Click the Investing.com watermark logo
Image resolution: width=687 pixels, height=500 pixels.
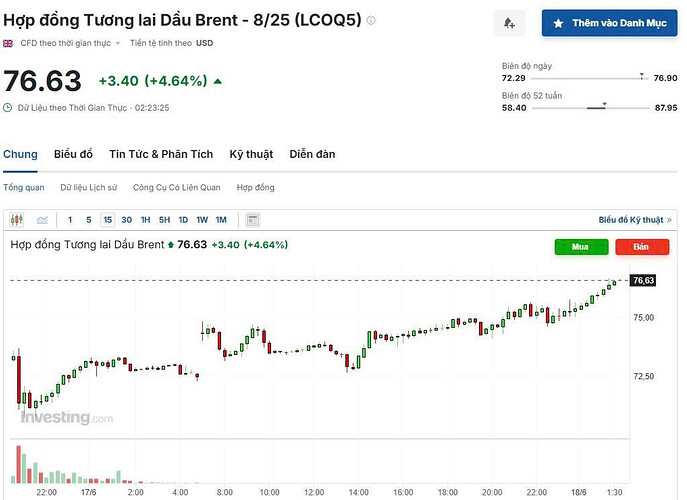[x=67, y=418]
